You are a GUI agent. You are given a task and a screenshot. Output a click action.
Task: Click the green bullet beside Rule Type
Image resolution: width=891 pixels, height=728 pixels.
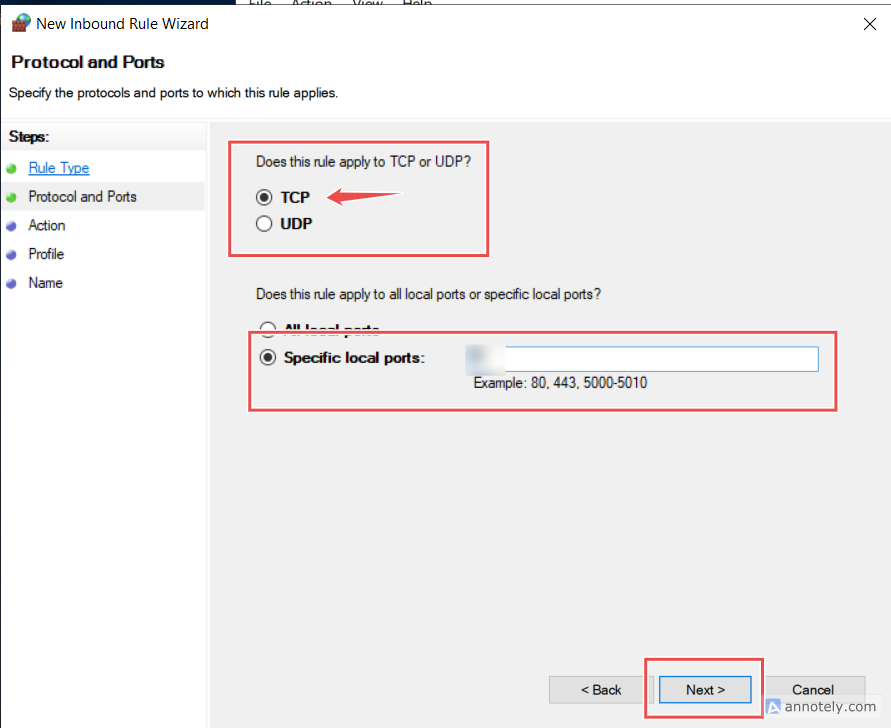[11, 168]
